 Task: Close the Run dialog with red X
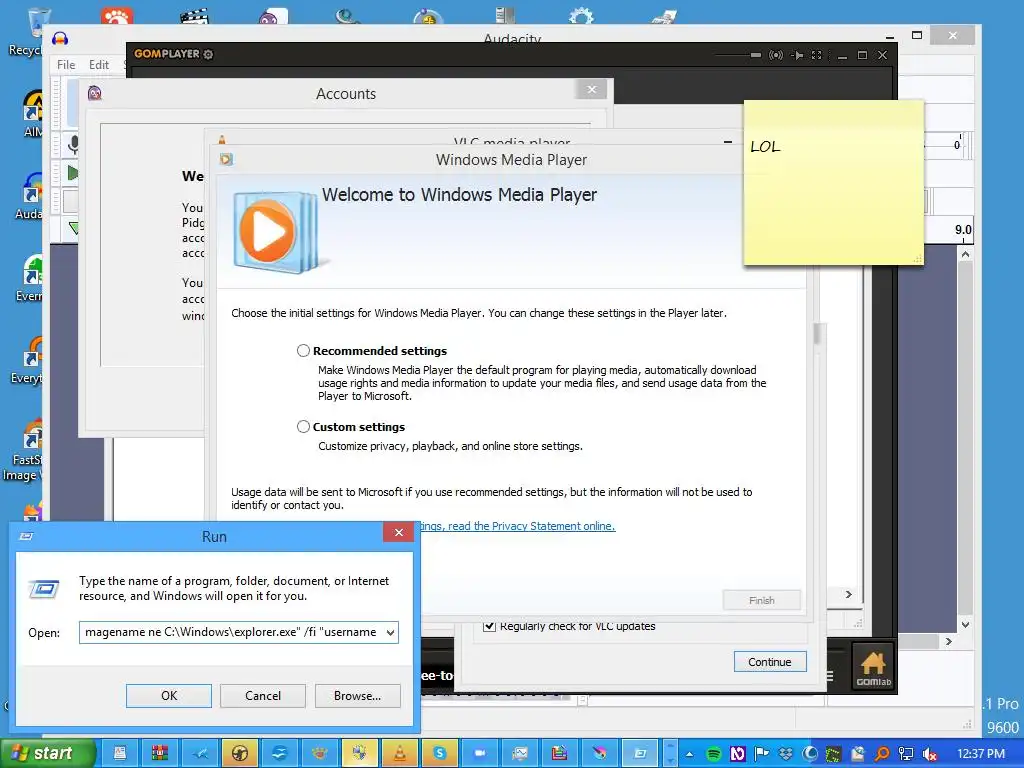click(398, 532)
